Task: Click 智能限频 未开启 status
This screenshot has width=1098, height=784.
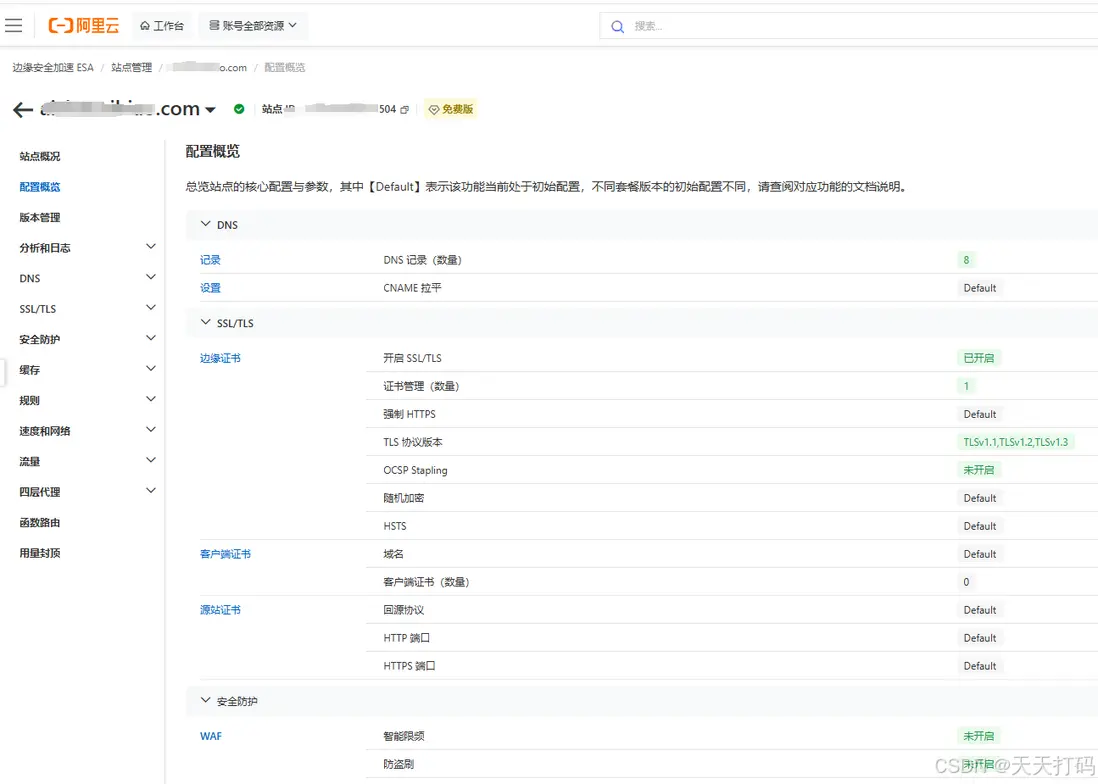Action: coord(978,736)
